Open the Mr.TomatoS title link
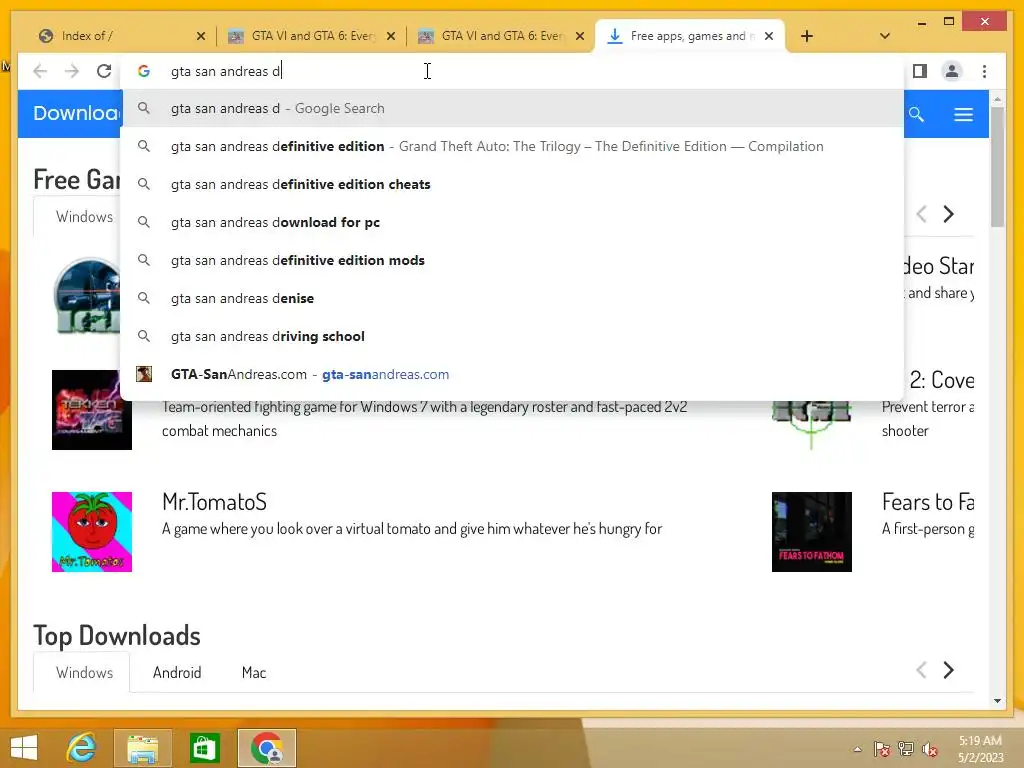Viewport: 1024px width, 768px height. [x=214, y=502]
